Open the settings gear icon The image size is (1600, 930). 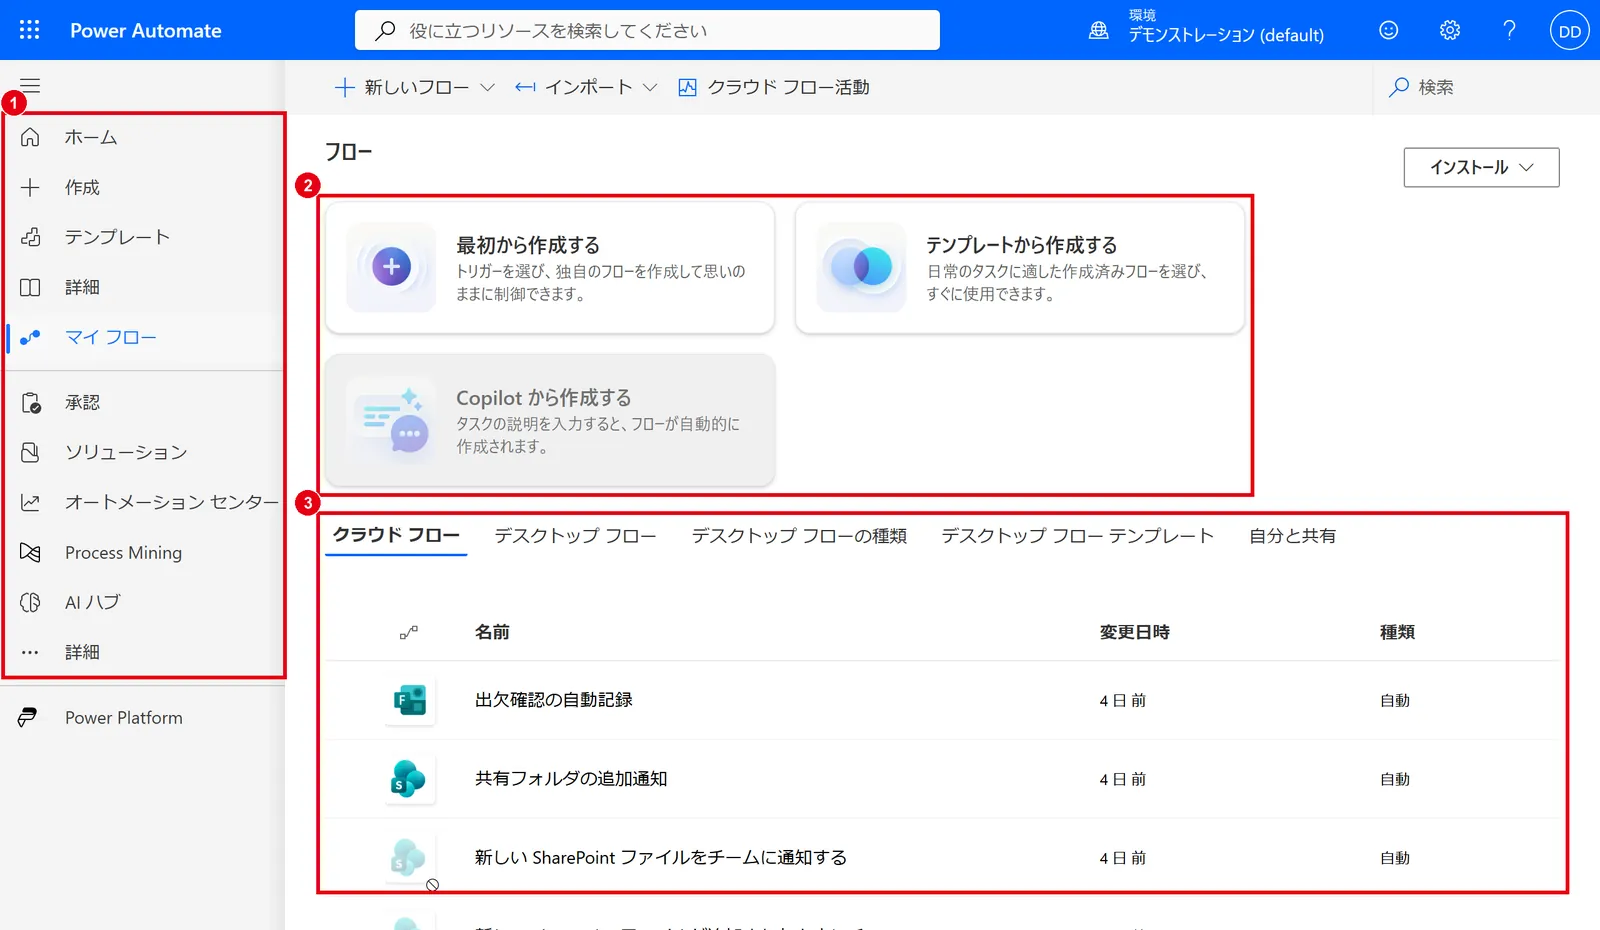(1450, 30)
